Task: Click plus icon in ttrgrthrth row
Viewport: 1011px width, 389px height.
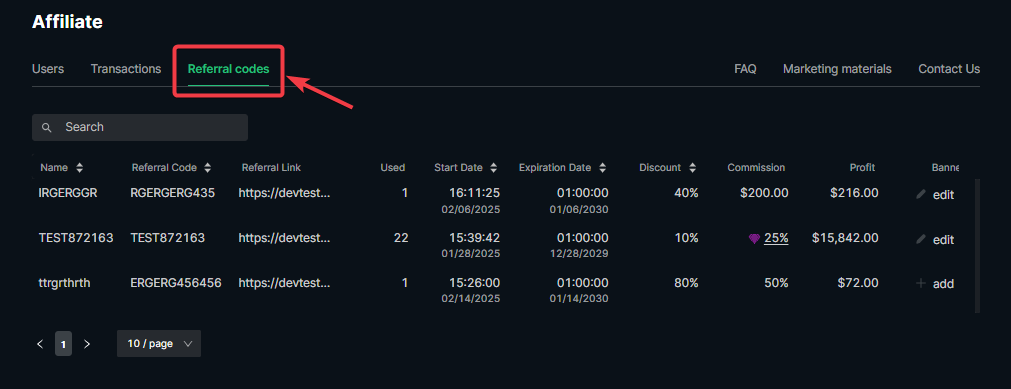Action: [x=921, y=283]
